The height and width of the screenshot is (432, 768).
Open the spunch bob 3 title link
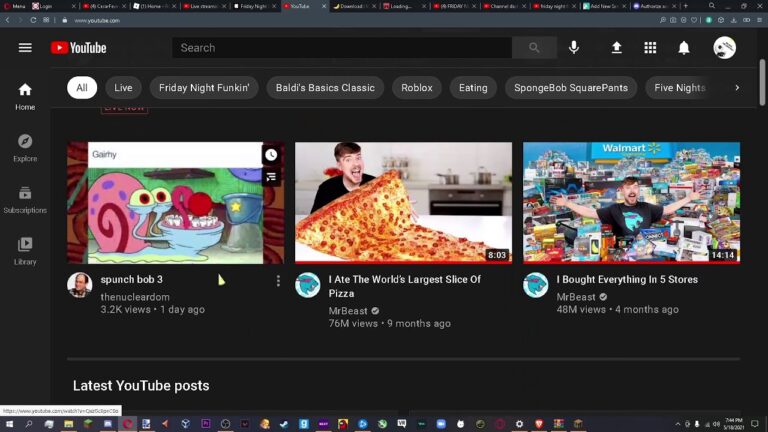tap(131, 279)
